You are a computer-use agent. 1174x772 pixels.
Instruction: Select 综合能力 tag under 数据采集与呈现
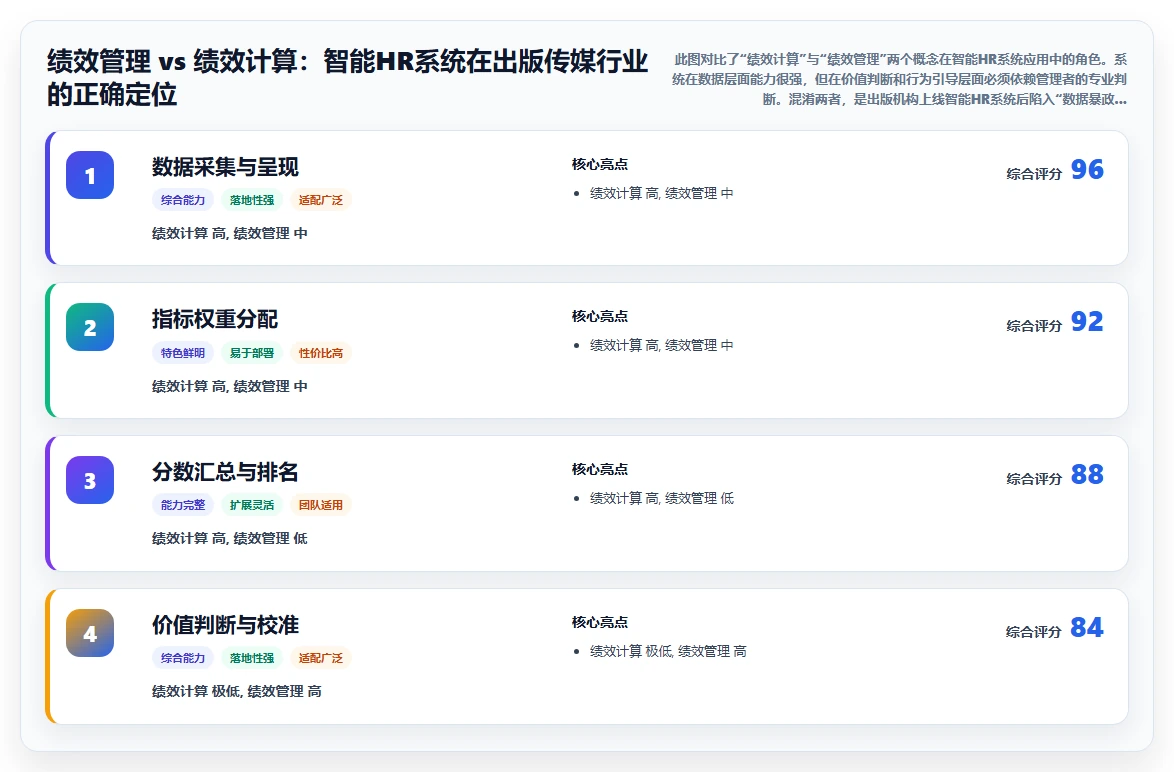pos(183,200)
